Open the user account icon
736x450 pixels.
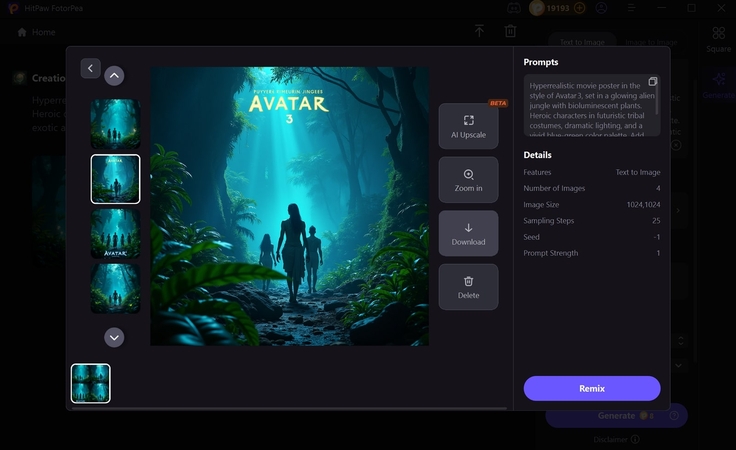[x=601, y=8]
